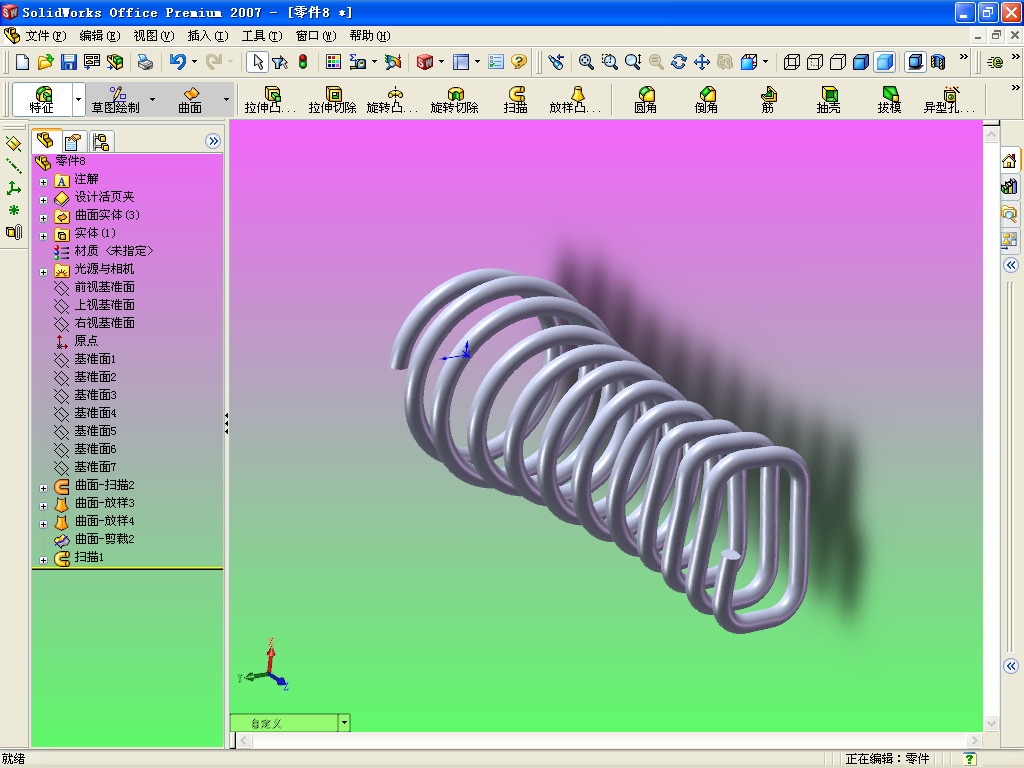Select 右视基准面 in the tree

tap(104, 323)
